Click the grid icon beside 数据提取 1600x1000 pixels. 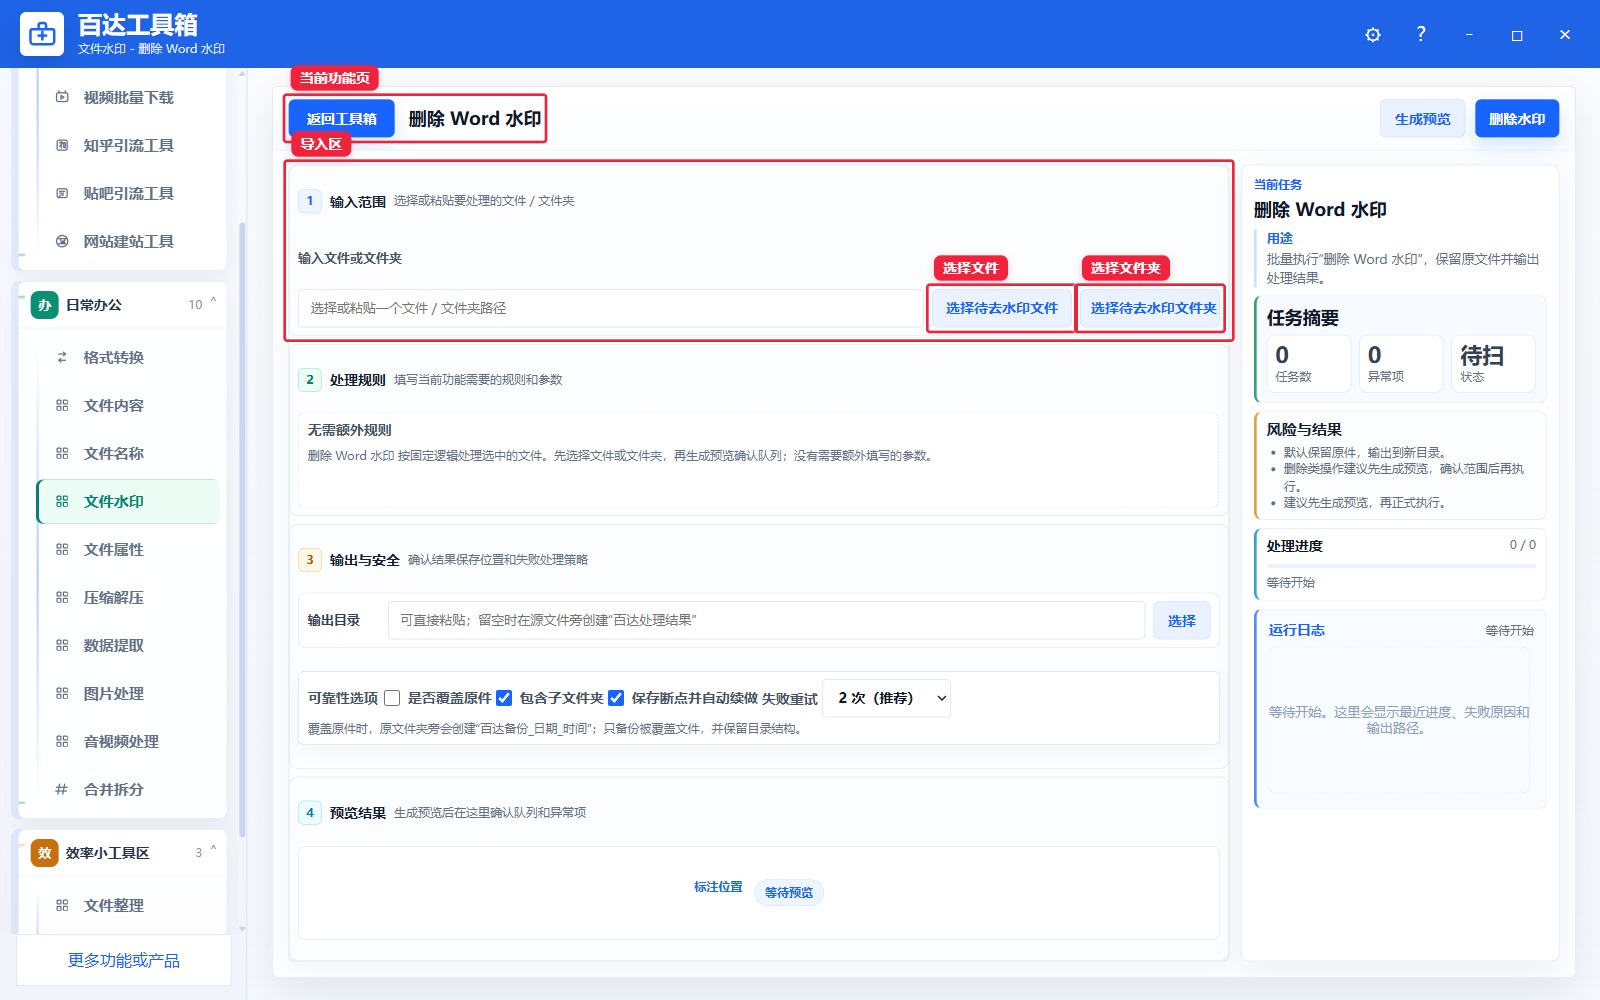point(62,645)
